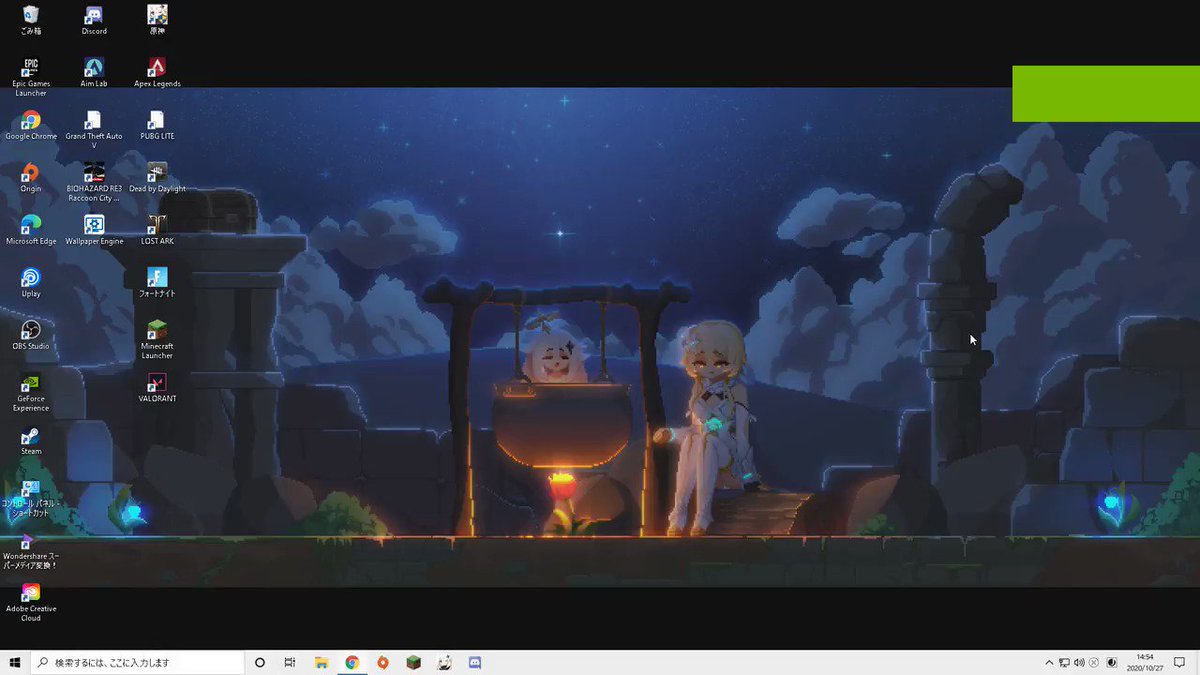This screenshot has height=675, width=1200.
Task: Open network status tray icon
Action: click(x=1064, y=662)
